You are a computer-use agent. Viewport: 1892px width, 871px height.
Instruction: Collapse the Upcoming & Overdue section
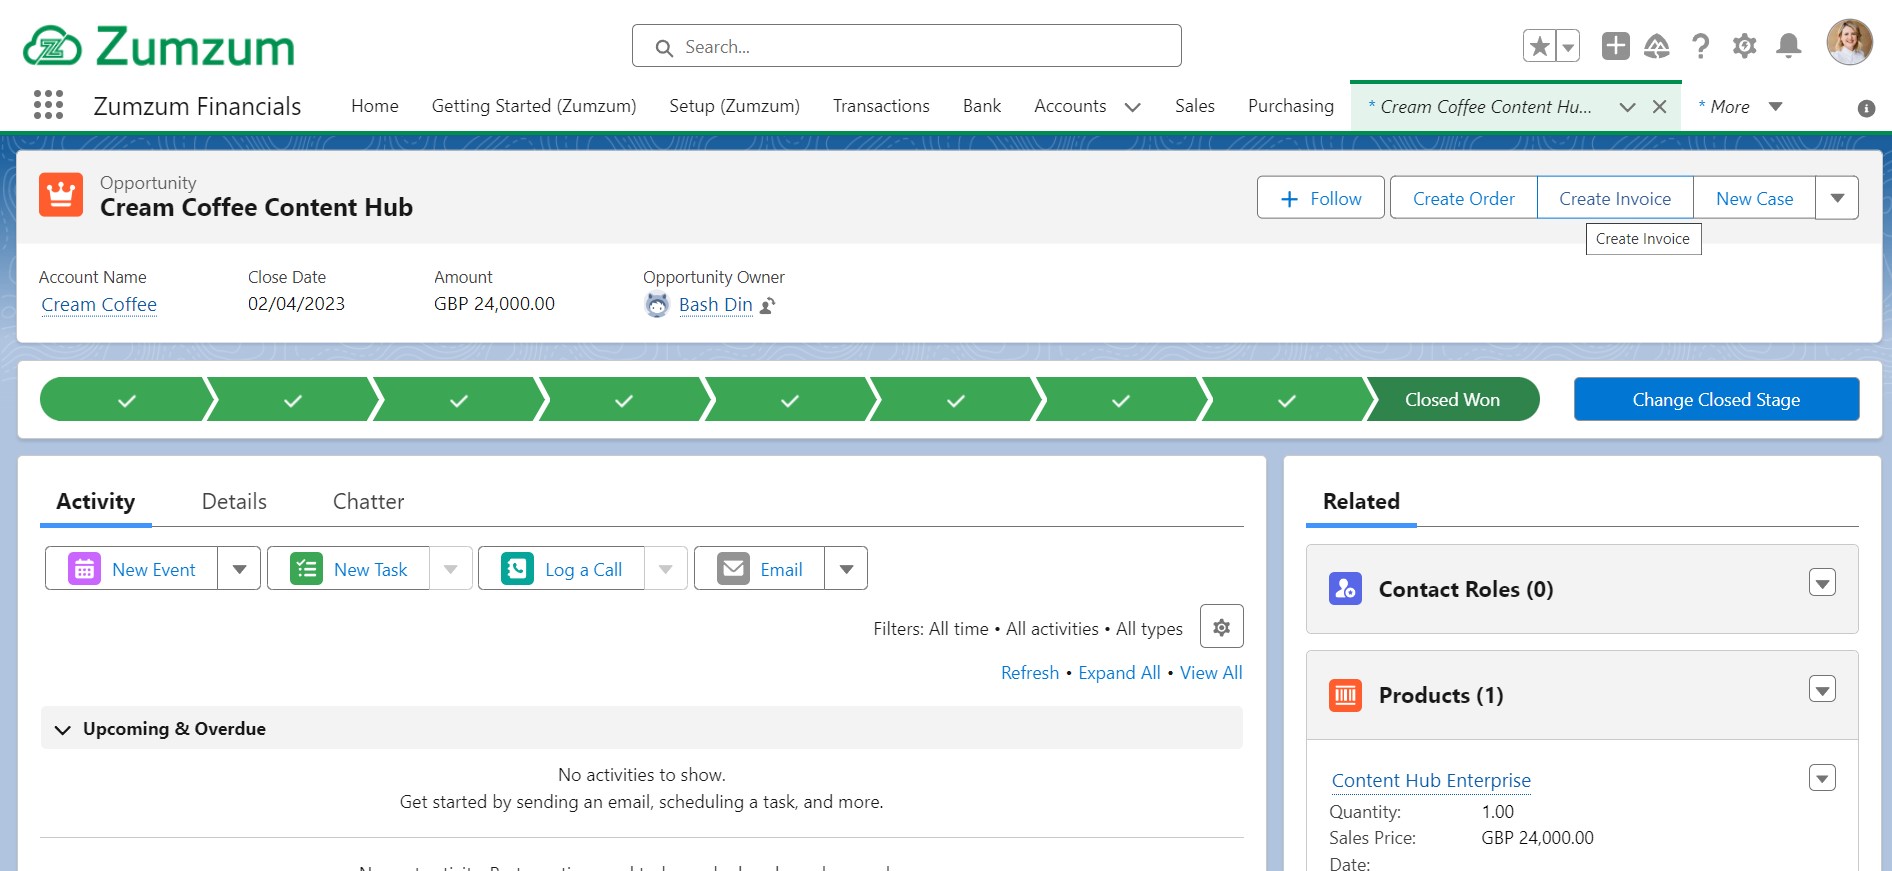[63, 729]
